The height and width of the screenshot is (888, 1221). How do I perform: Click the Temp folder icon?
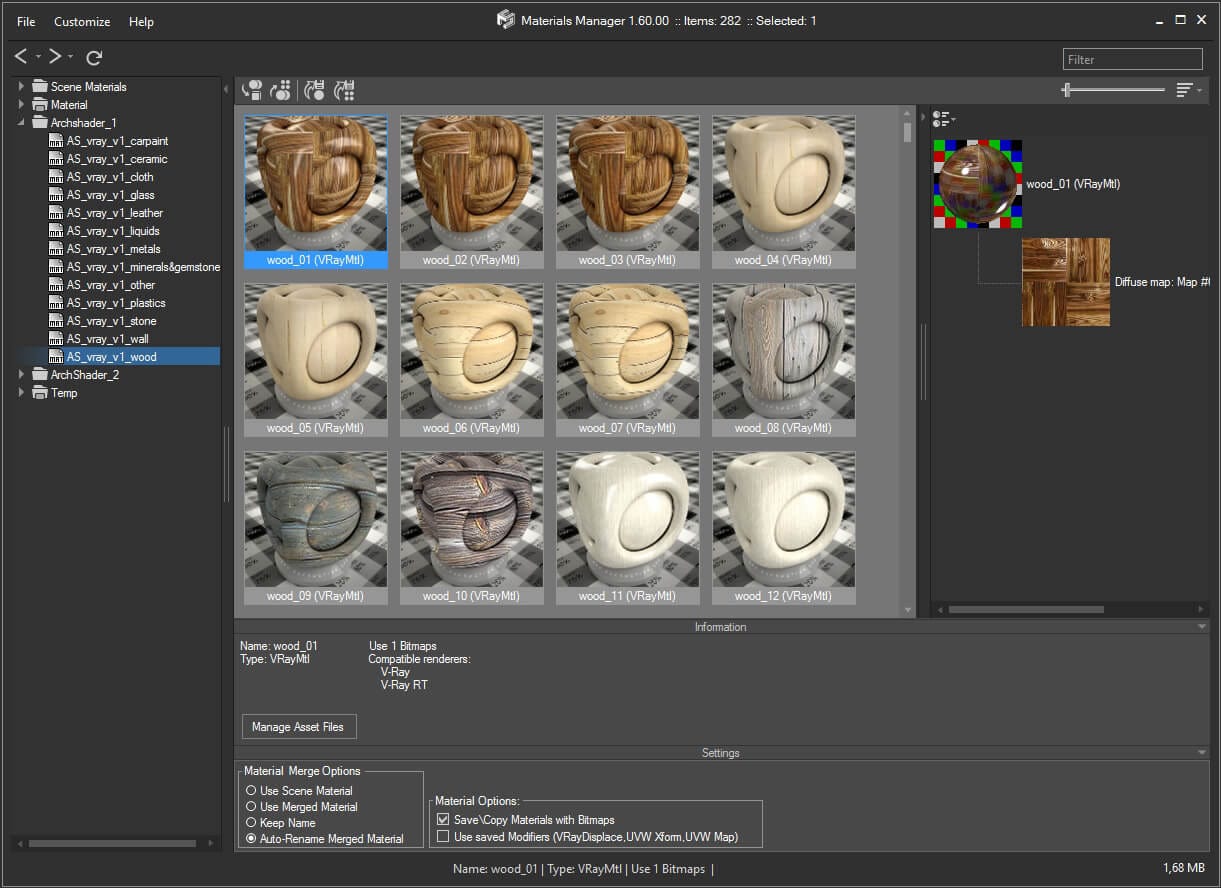pyautogui.click(x=40, y=393)
